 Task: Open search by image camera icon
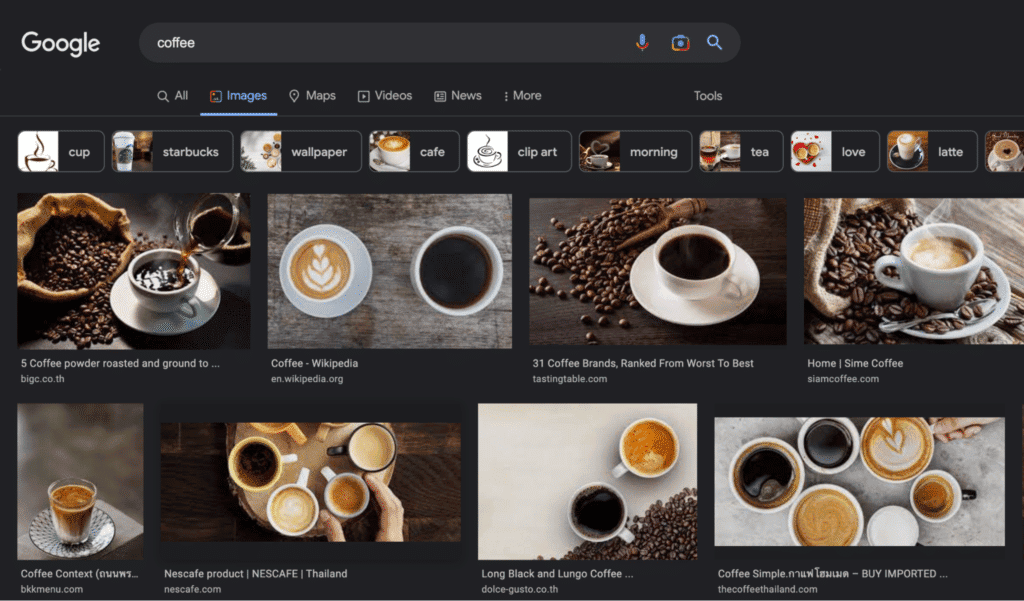pyautogui.click(x=679, y=42)
